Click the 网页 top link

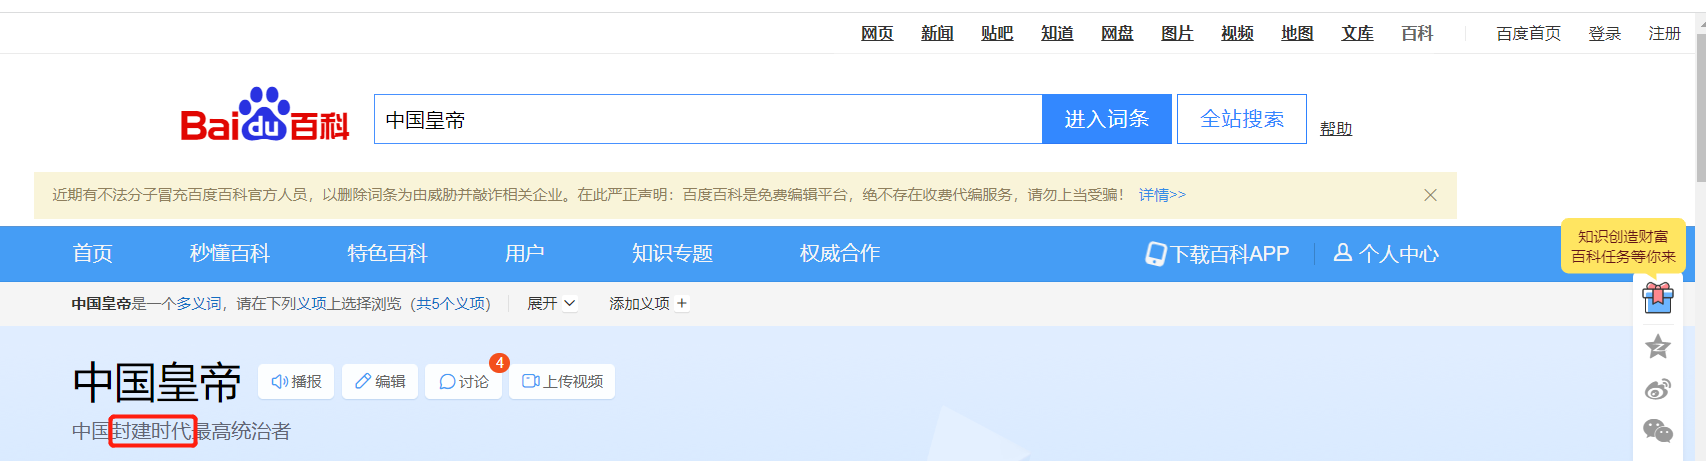click(x=877, y=34)
